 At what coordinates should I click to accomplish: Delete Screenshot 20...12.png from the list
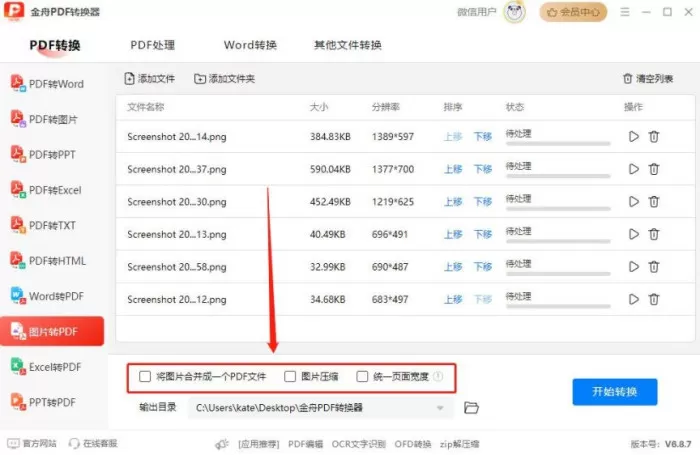click(x=654, y=299)
